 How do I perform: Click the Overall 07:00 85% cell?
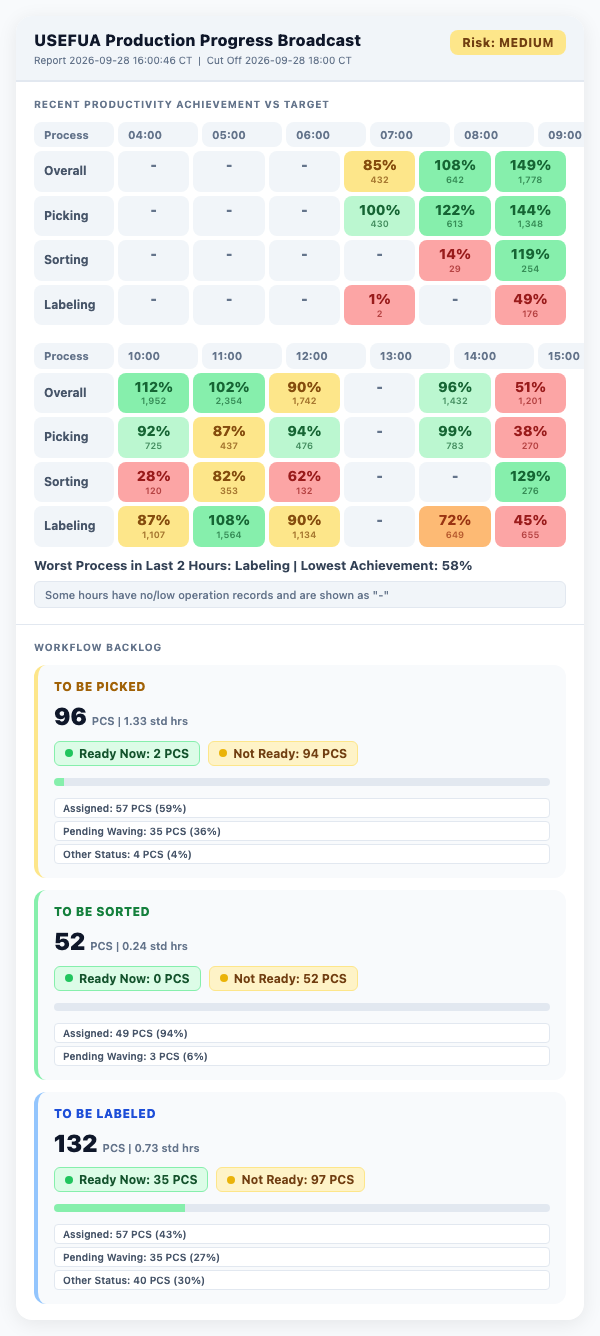tap(380, 171)
